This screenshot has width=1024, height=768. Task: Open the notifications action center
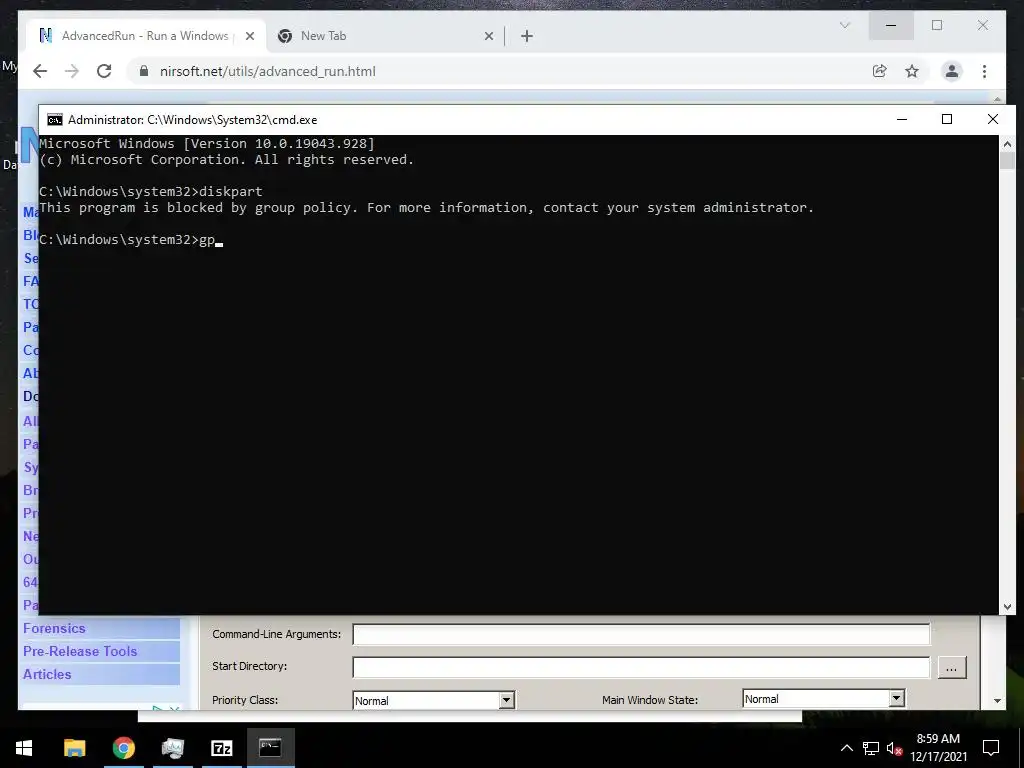(991, 748)
